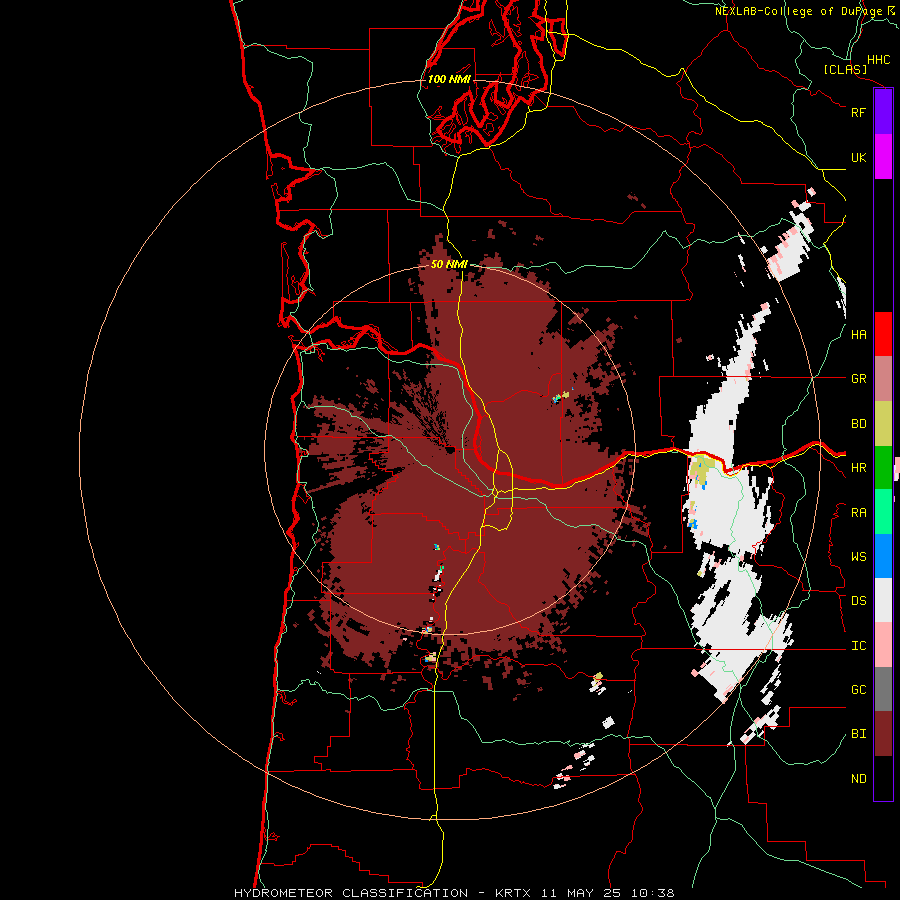The width and height of the screenshot is (900, 900).
Task: Click the RA light green legend swatch
Action: click(883, 512)
